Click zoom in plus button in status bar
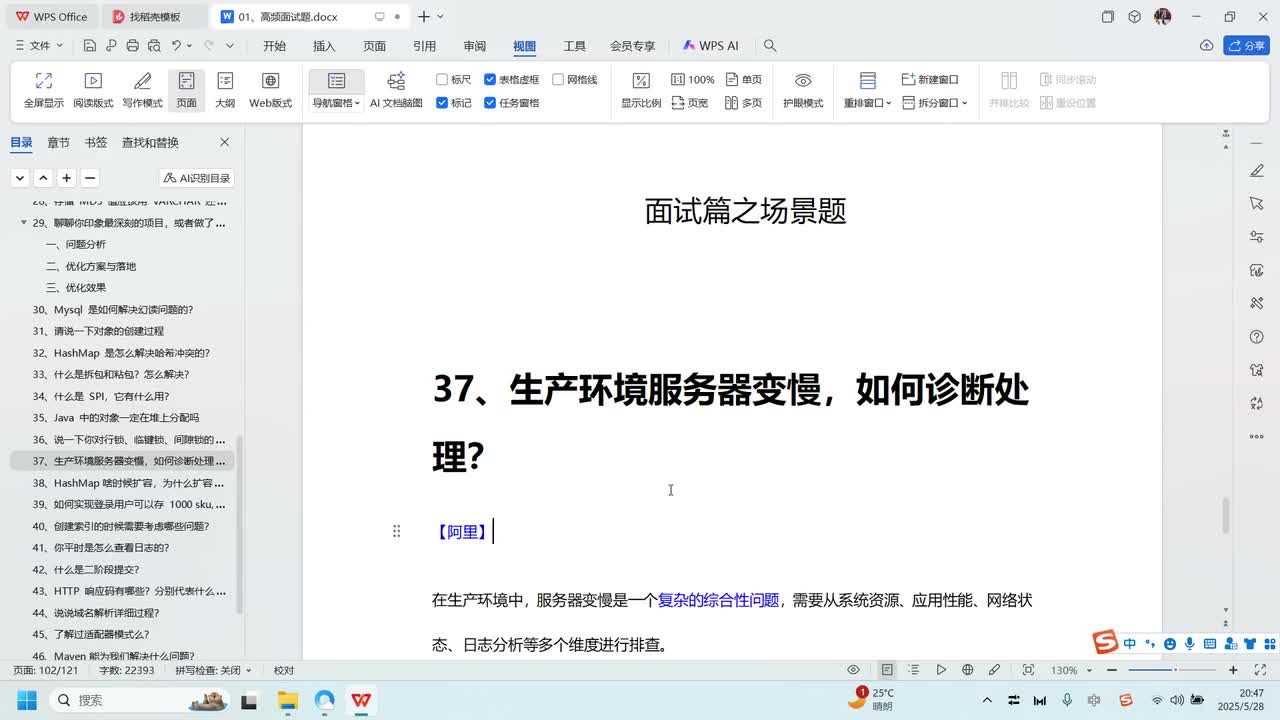This screenshot has width=1280, height=720. click(x=1233, y=670)
